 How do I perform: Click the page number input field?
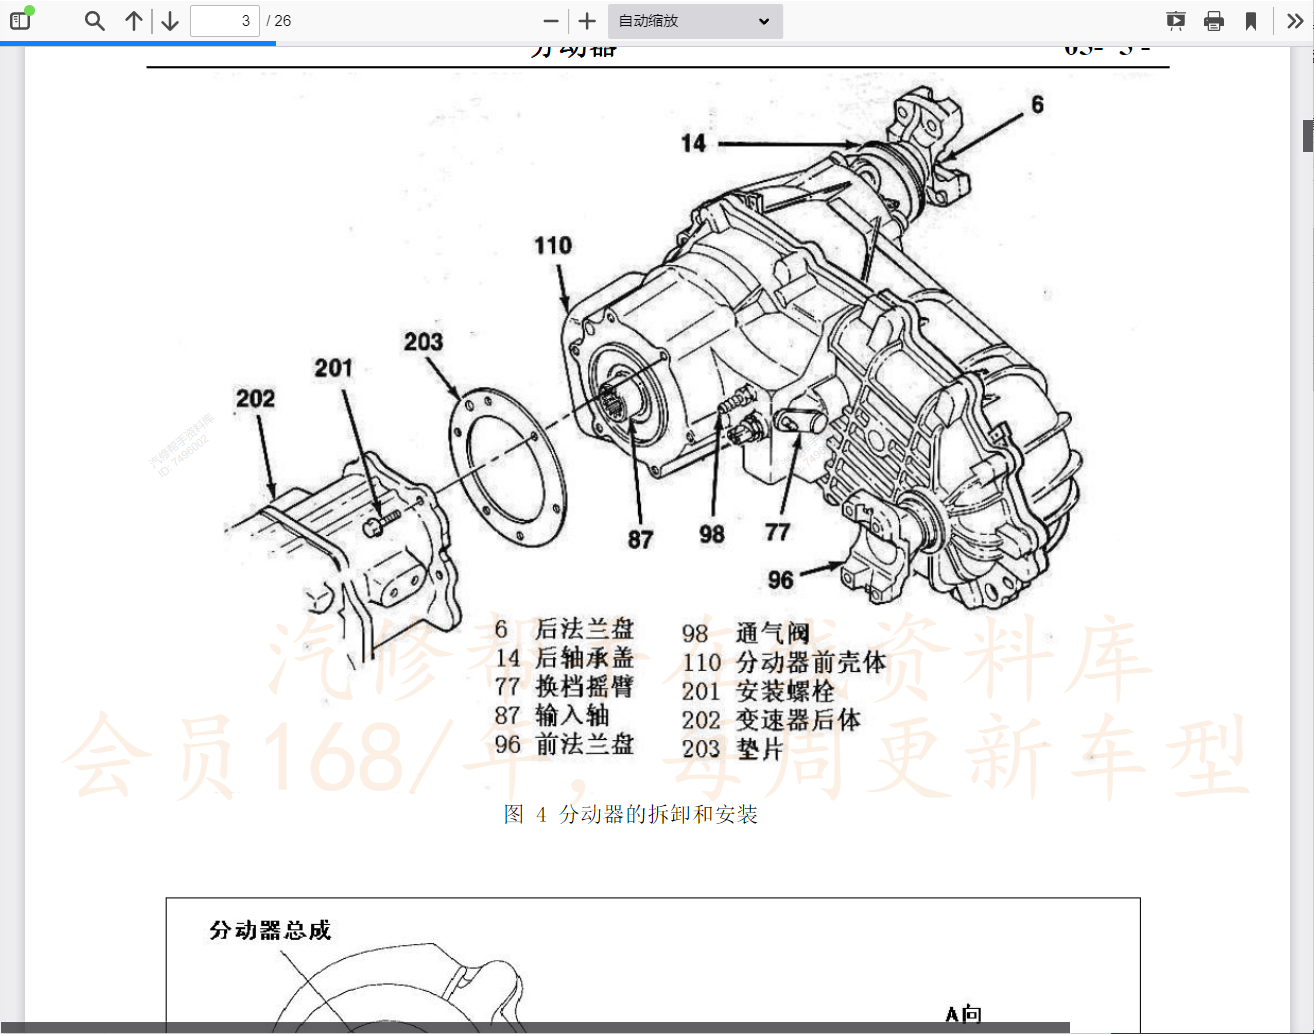coord(225,20)
